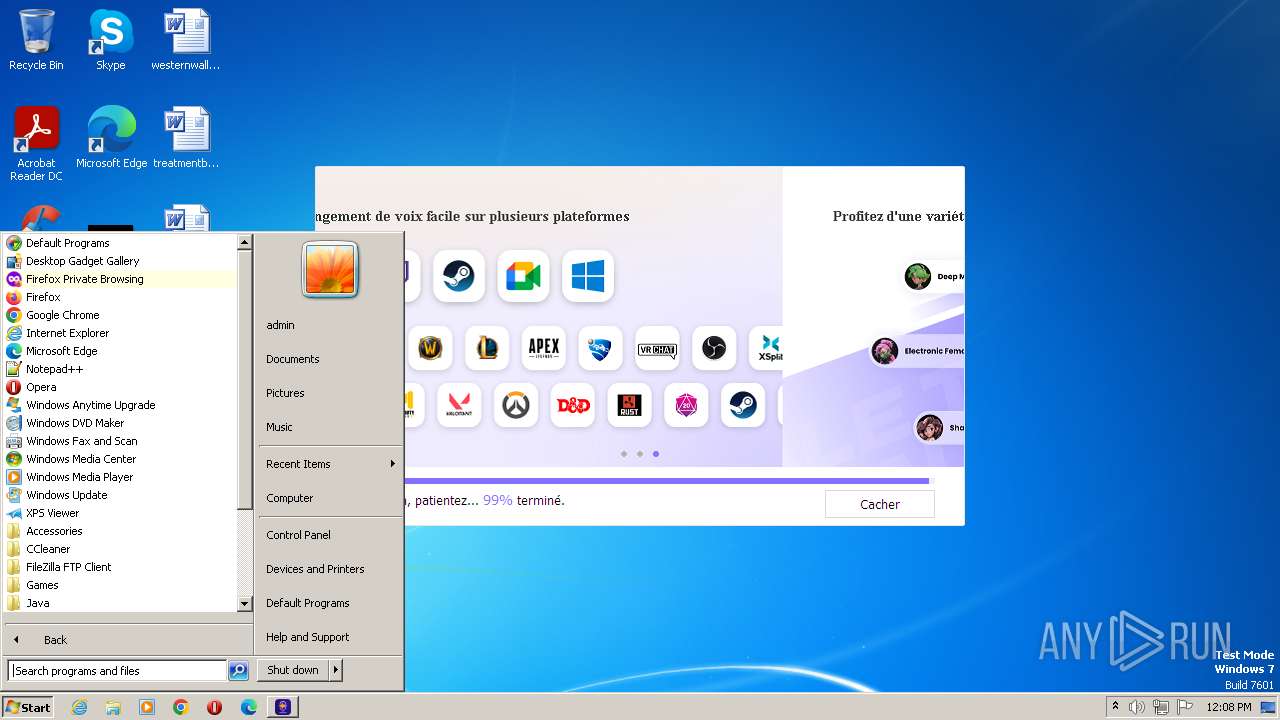
Task: Open Default Programs in the All Programs list
Action: coord(120,243)
